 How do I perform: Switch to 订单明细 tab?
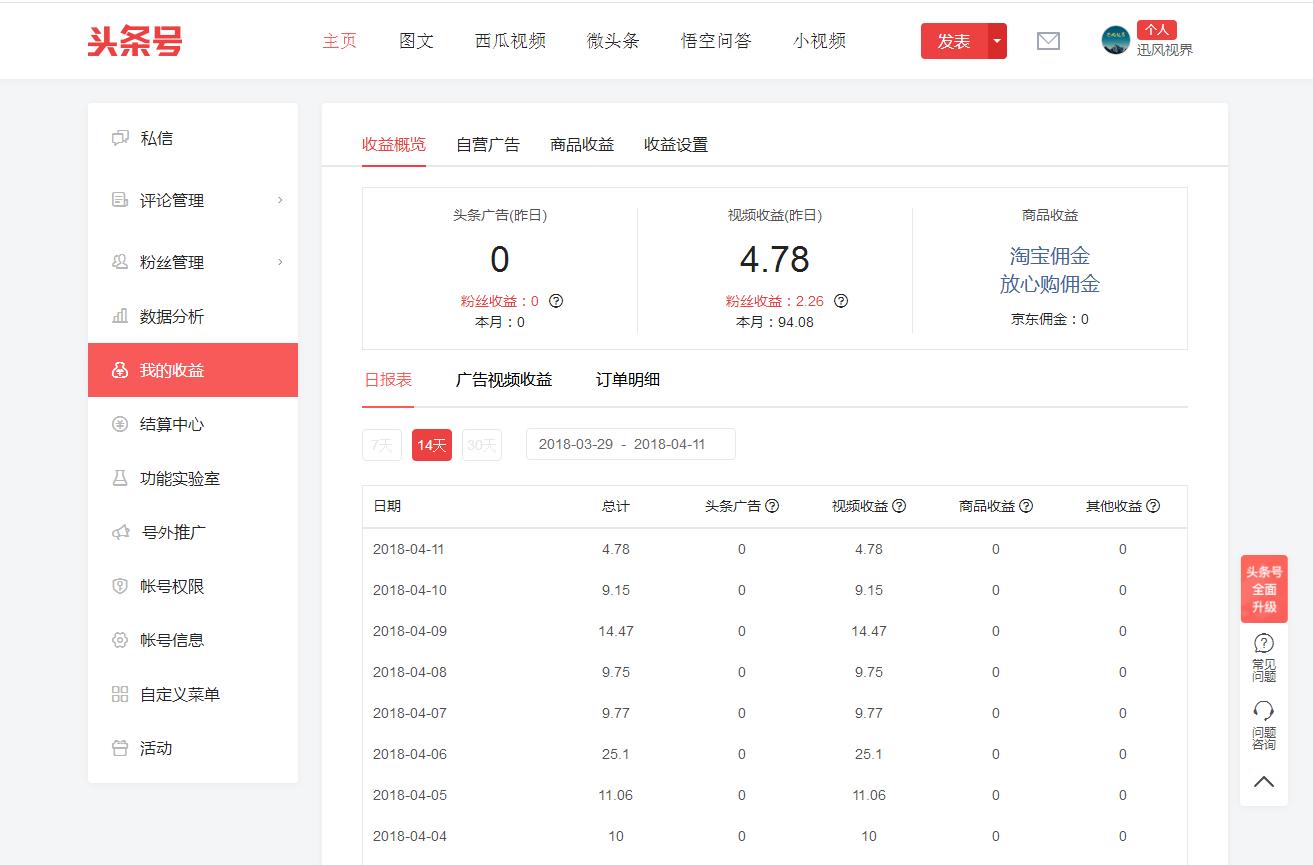(628, 380)
